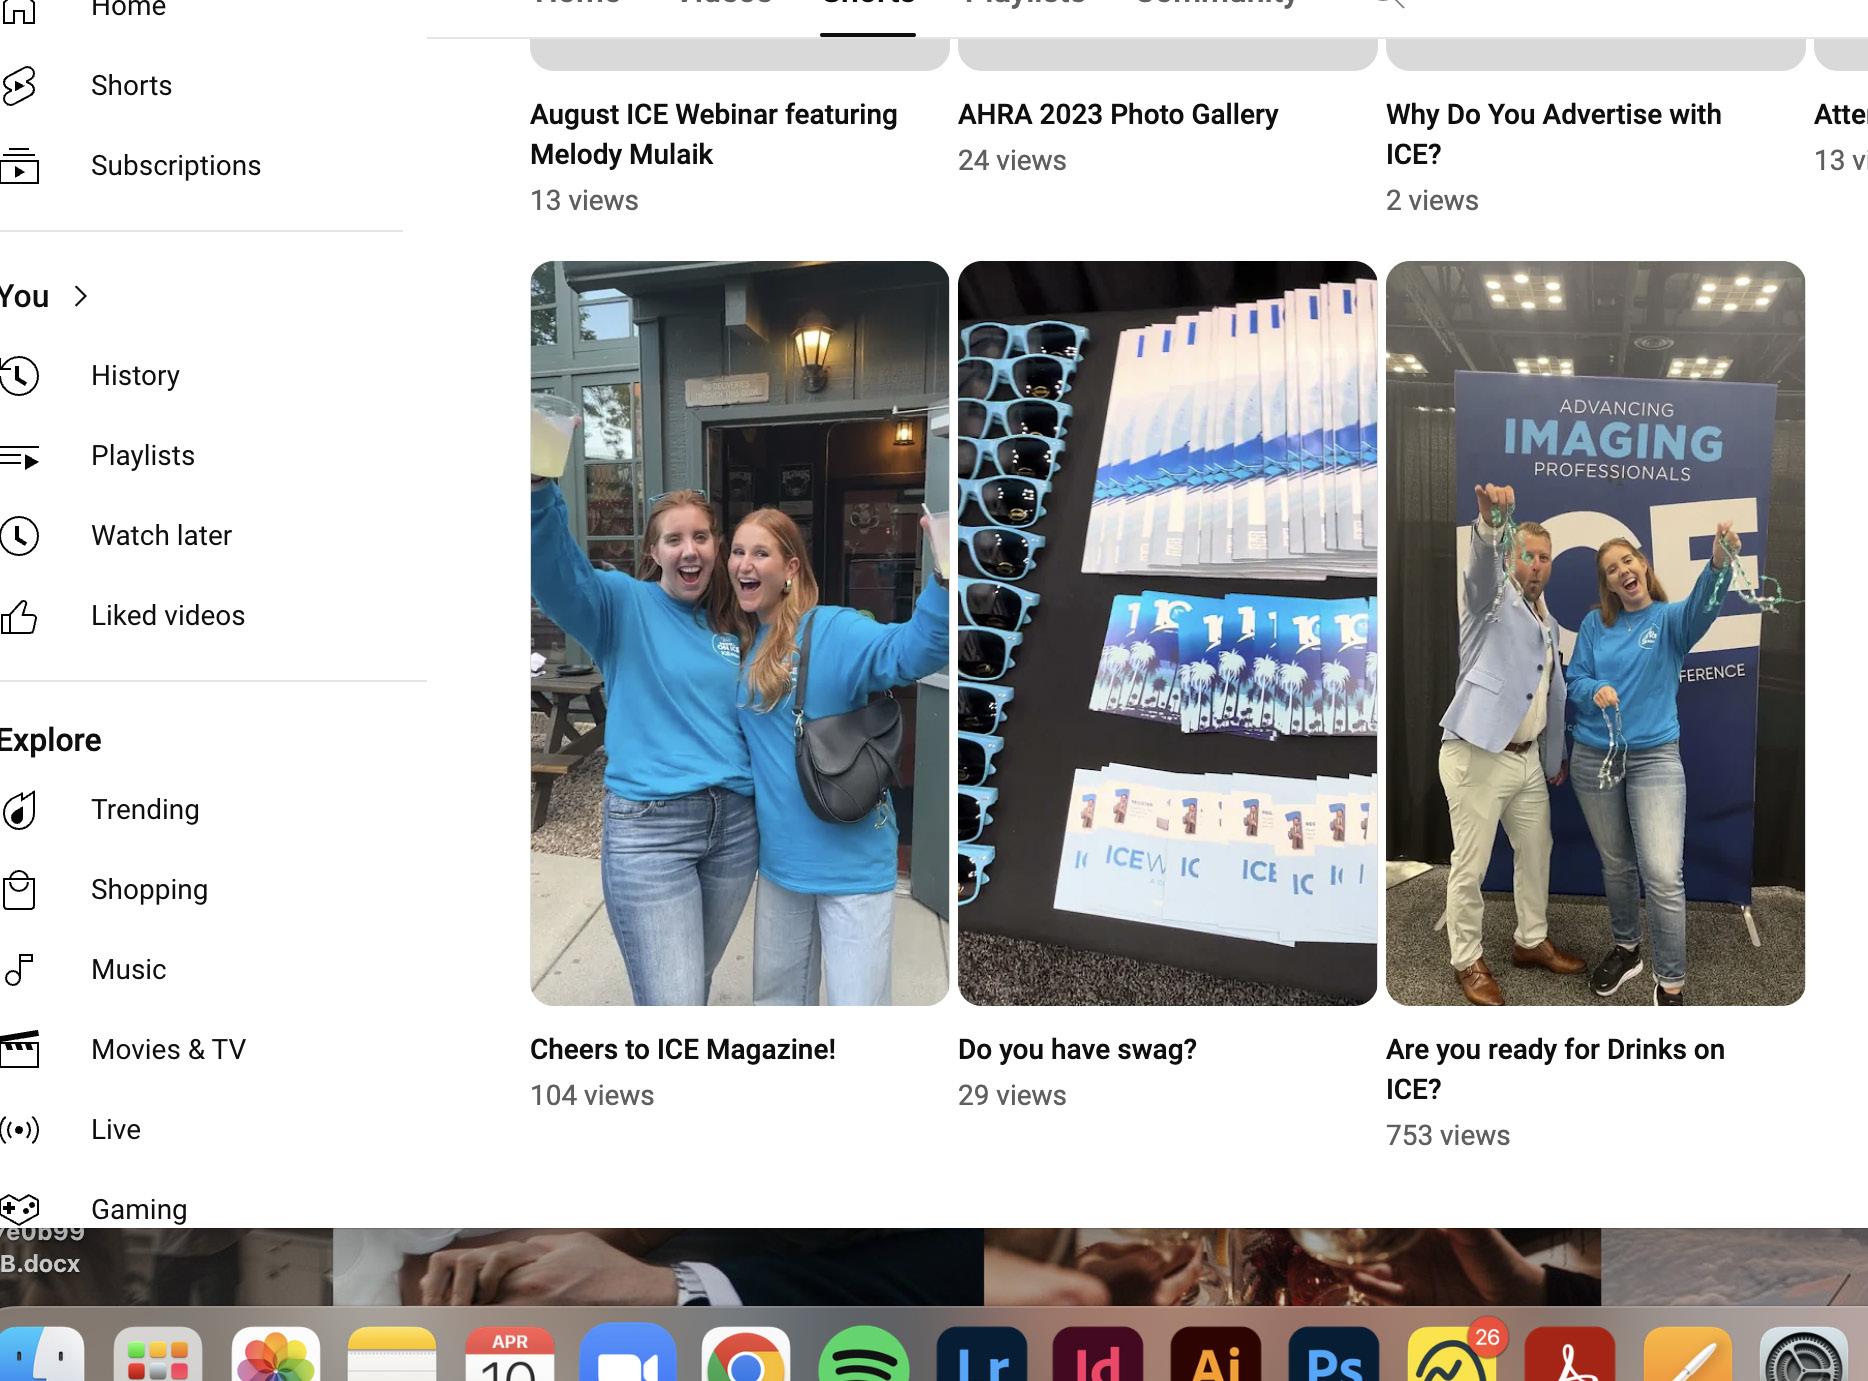Open the "Do you have swag?" title
Screen dimensions: 1868x1381
point(1077,1050)
